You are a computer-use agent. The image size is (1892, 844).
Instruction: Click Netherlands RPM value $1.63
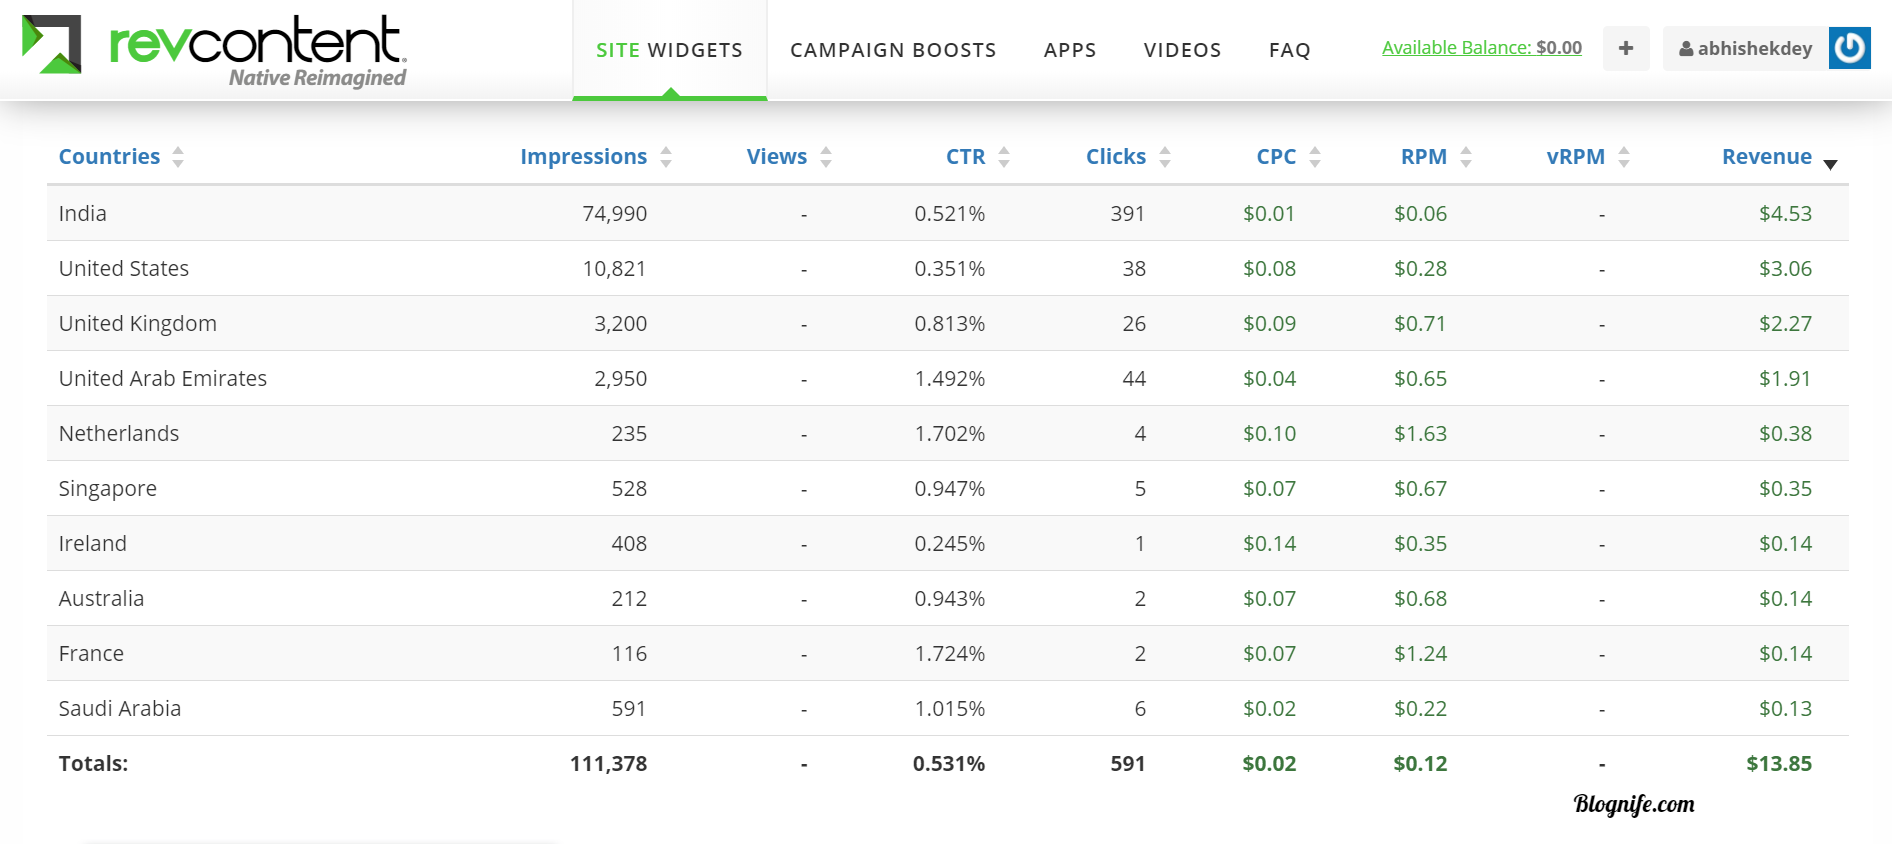1420,433
